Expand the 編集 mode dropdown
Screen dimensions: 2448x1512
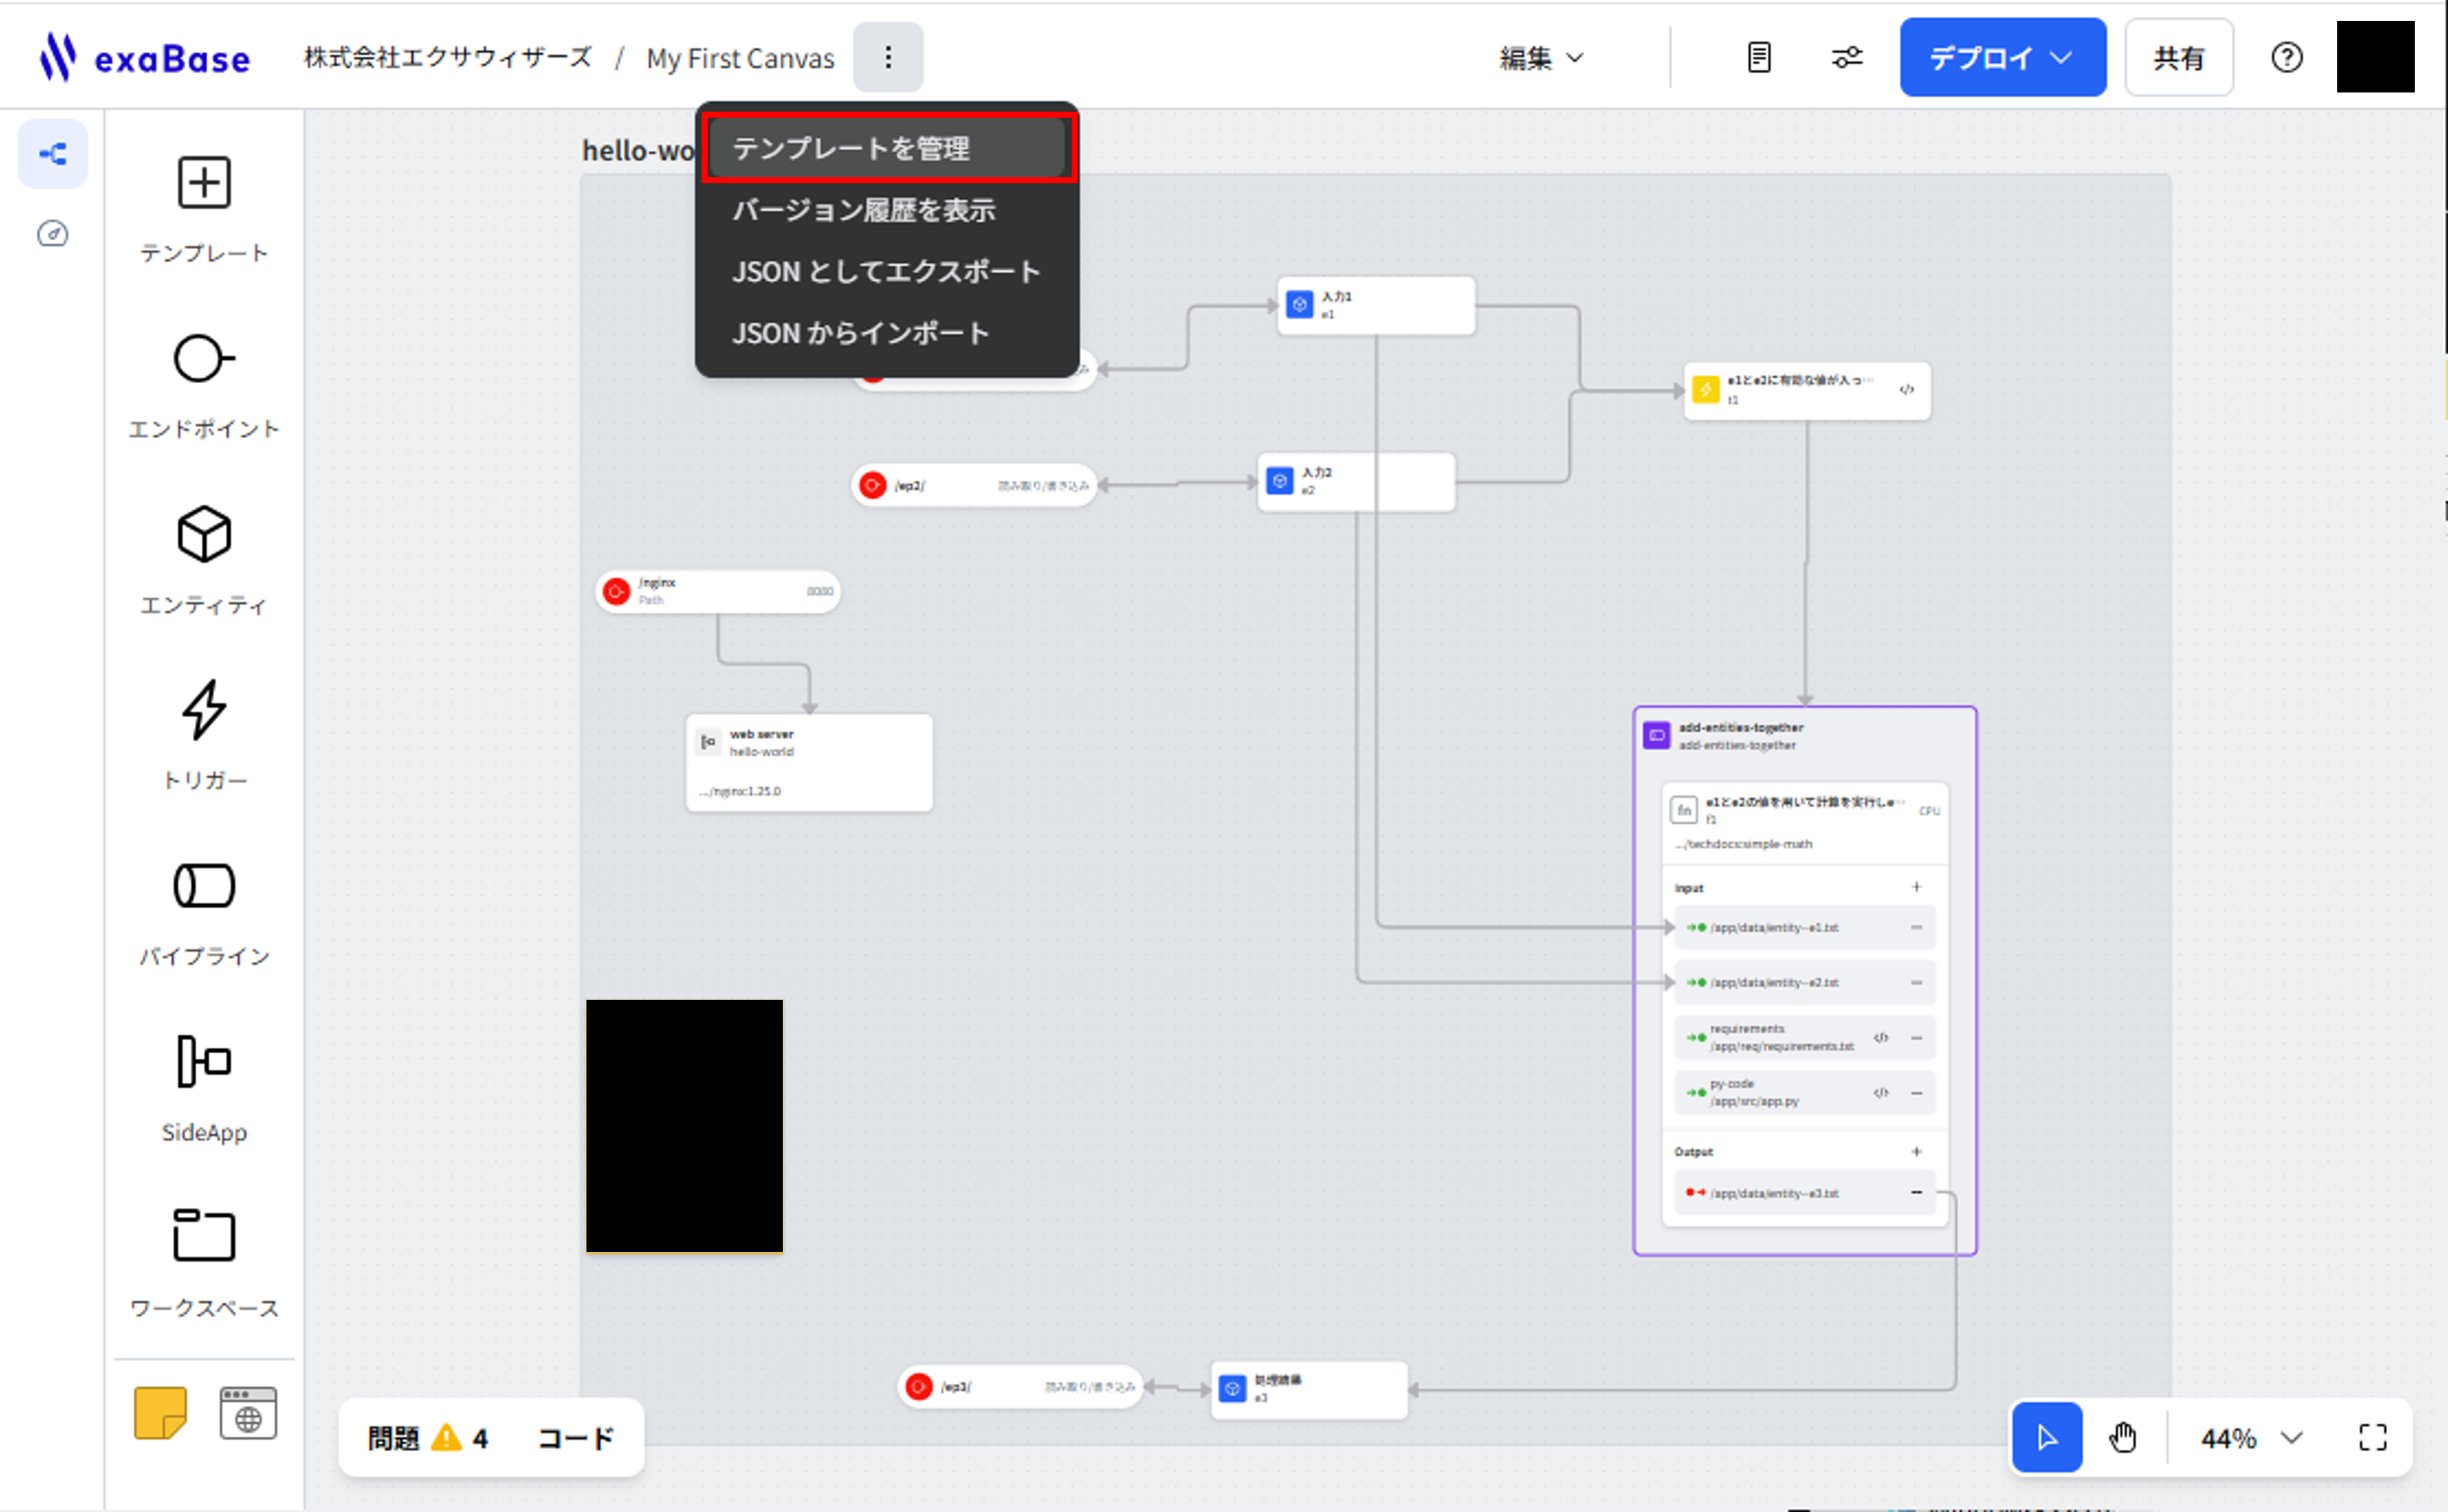coord(1541,58)
